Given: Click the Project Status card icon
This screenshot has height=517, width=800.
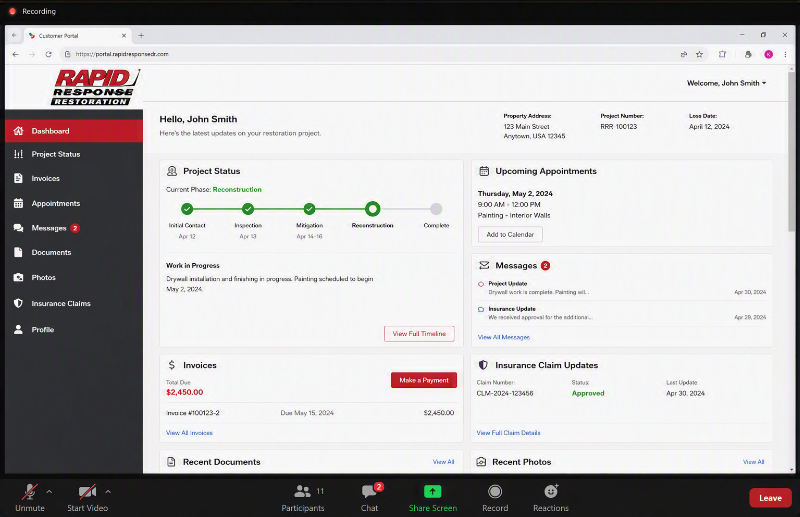Looking at the screenshot, I should [172, 171].
